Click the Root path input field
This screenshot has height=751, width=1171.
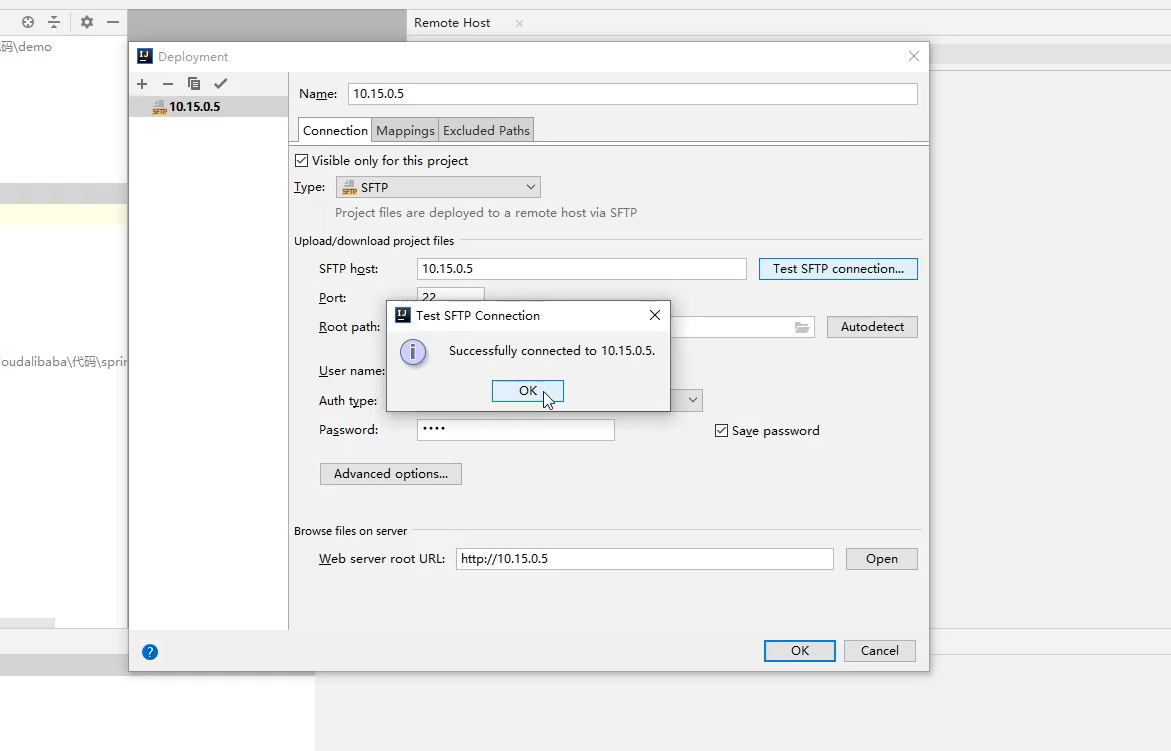[x=742, y=327]
